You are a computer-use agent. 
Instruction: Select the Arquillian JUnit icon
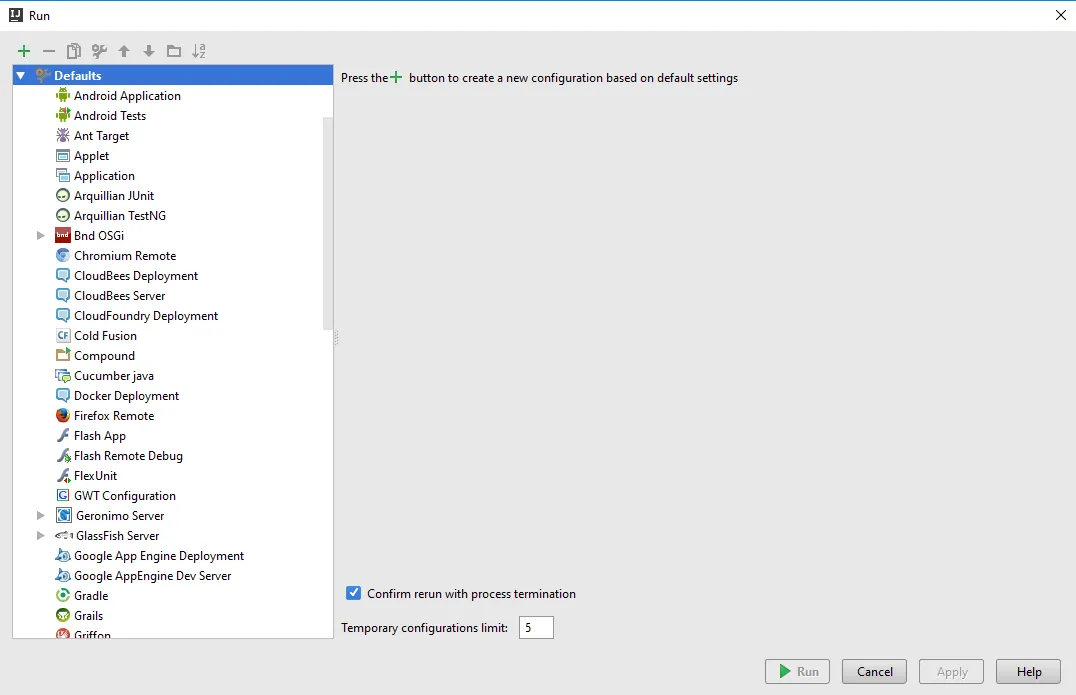tap(63, 196)
